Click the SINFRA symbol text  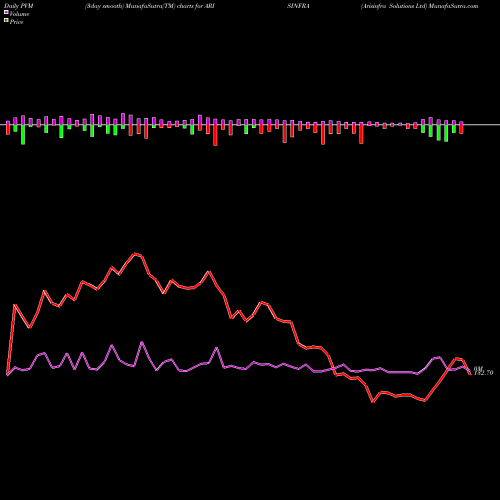[x=298, y=6]
